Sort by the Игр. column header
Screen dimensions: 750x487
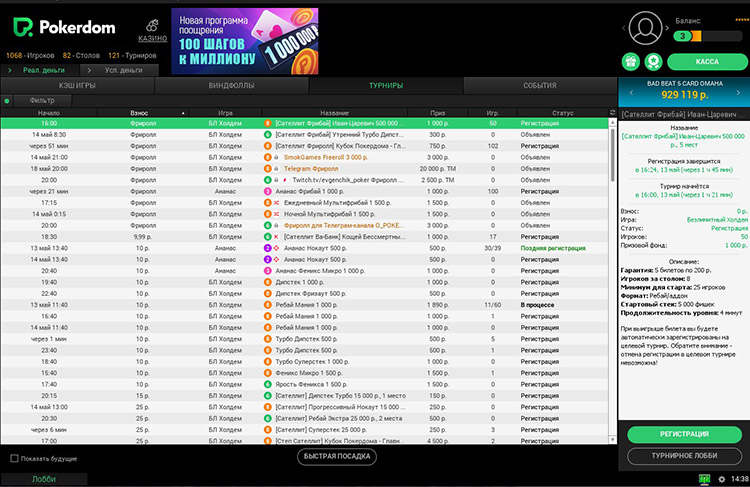coord(493,113)
